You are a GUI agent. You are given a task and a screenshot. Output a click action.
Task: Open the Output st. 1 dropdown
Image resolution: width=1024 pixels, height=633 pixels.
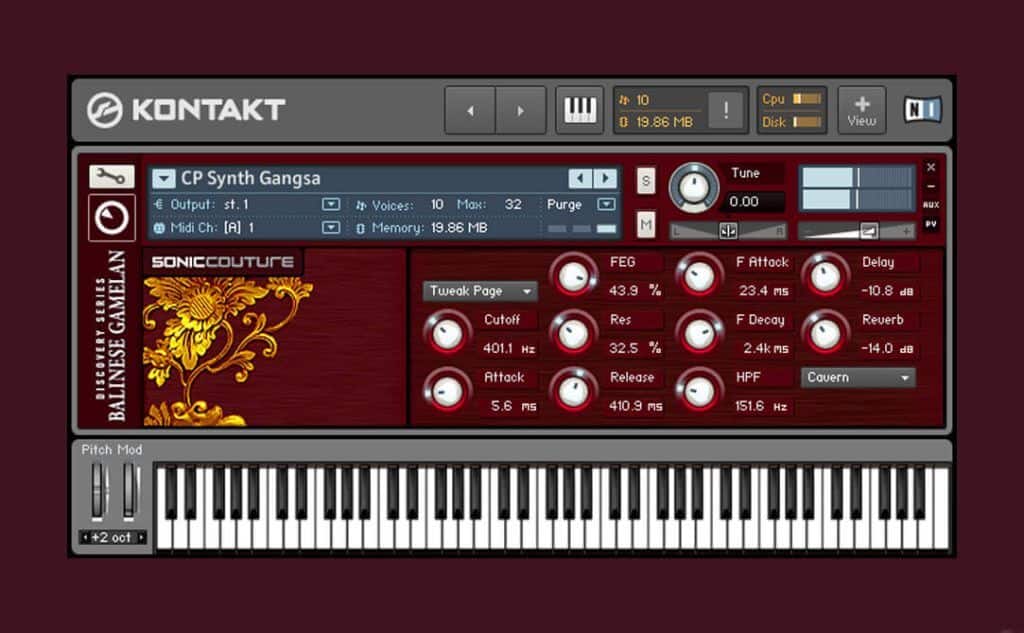[x=331, y=204]
